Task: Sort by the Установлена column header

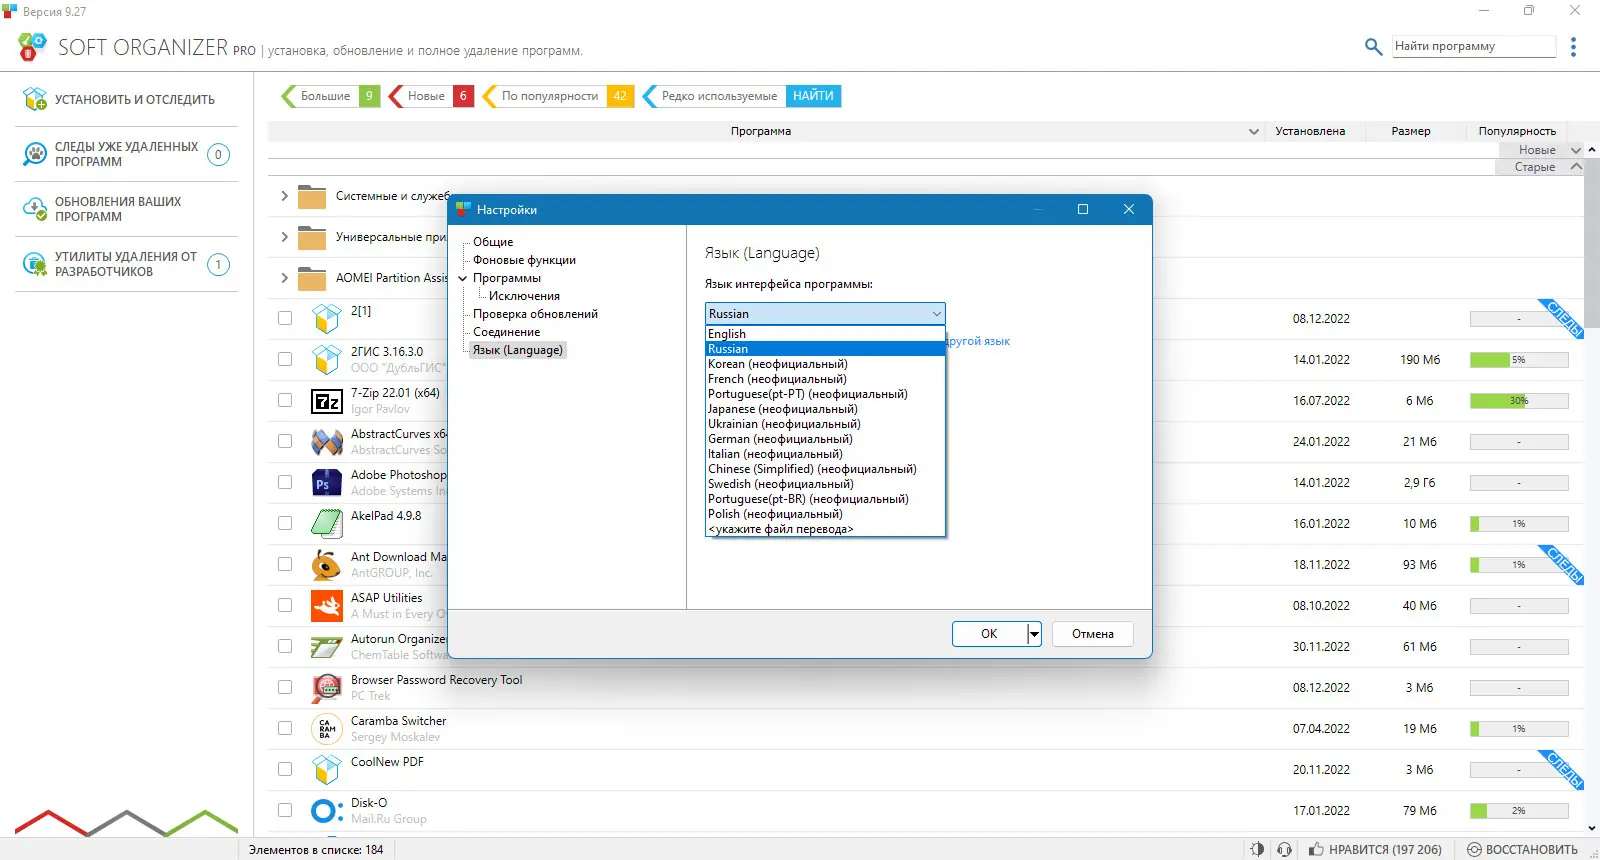Action: [1310, 131]
